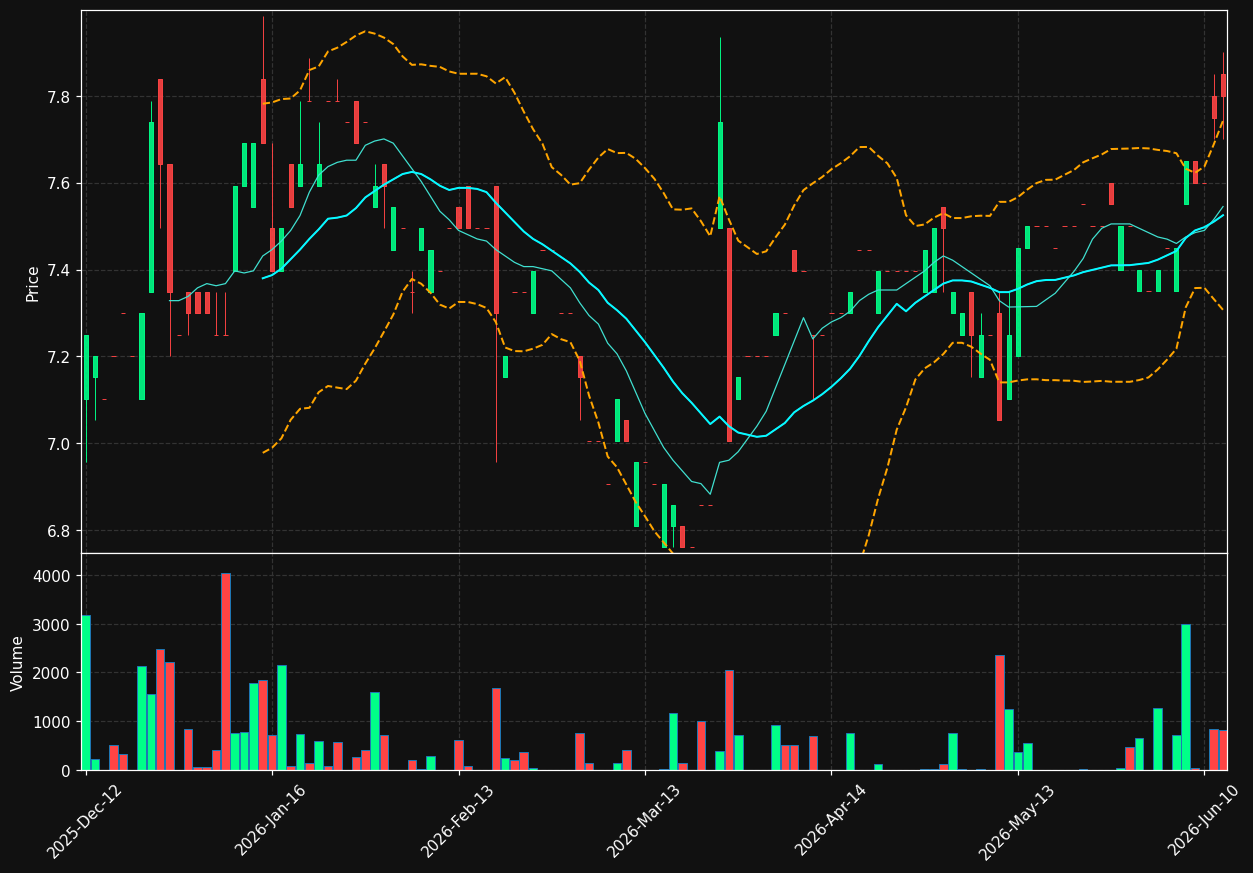Click the "Volume" y-axis label
This screenshot has height=873, width=1253.
[18, 663]
